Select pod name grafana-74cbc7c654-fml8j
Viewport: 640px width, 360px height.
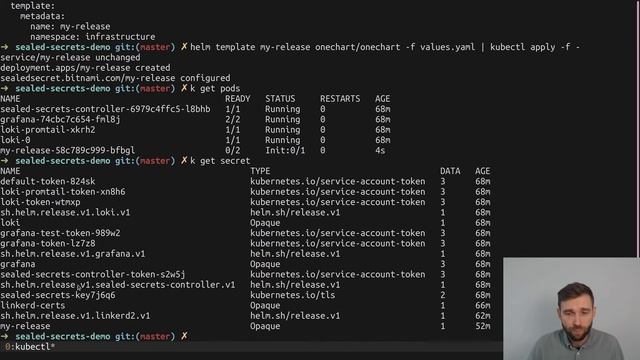point(60,120)
